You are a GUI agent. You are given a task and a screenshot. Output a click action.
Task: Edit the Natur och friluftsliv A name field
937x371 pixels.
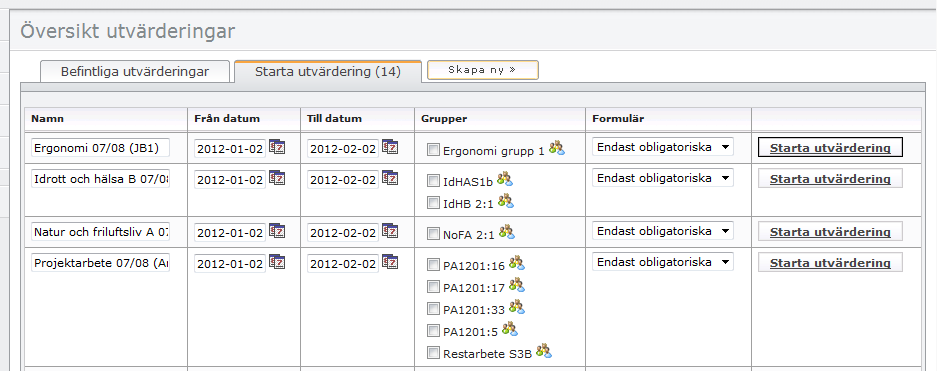[100, 232]
